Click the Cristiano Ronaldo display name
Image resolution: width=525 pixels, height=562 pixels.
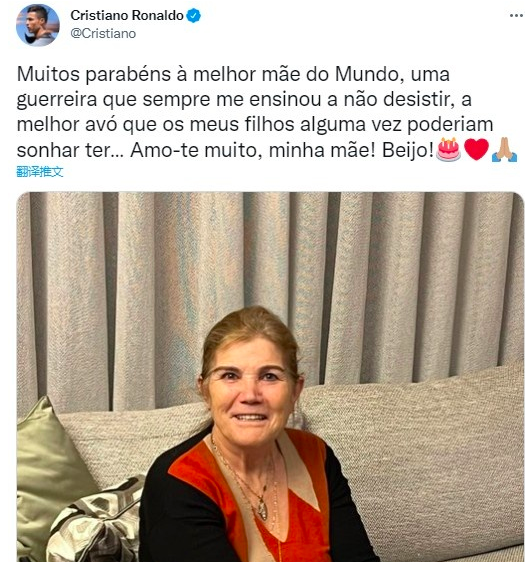point(127,15)
